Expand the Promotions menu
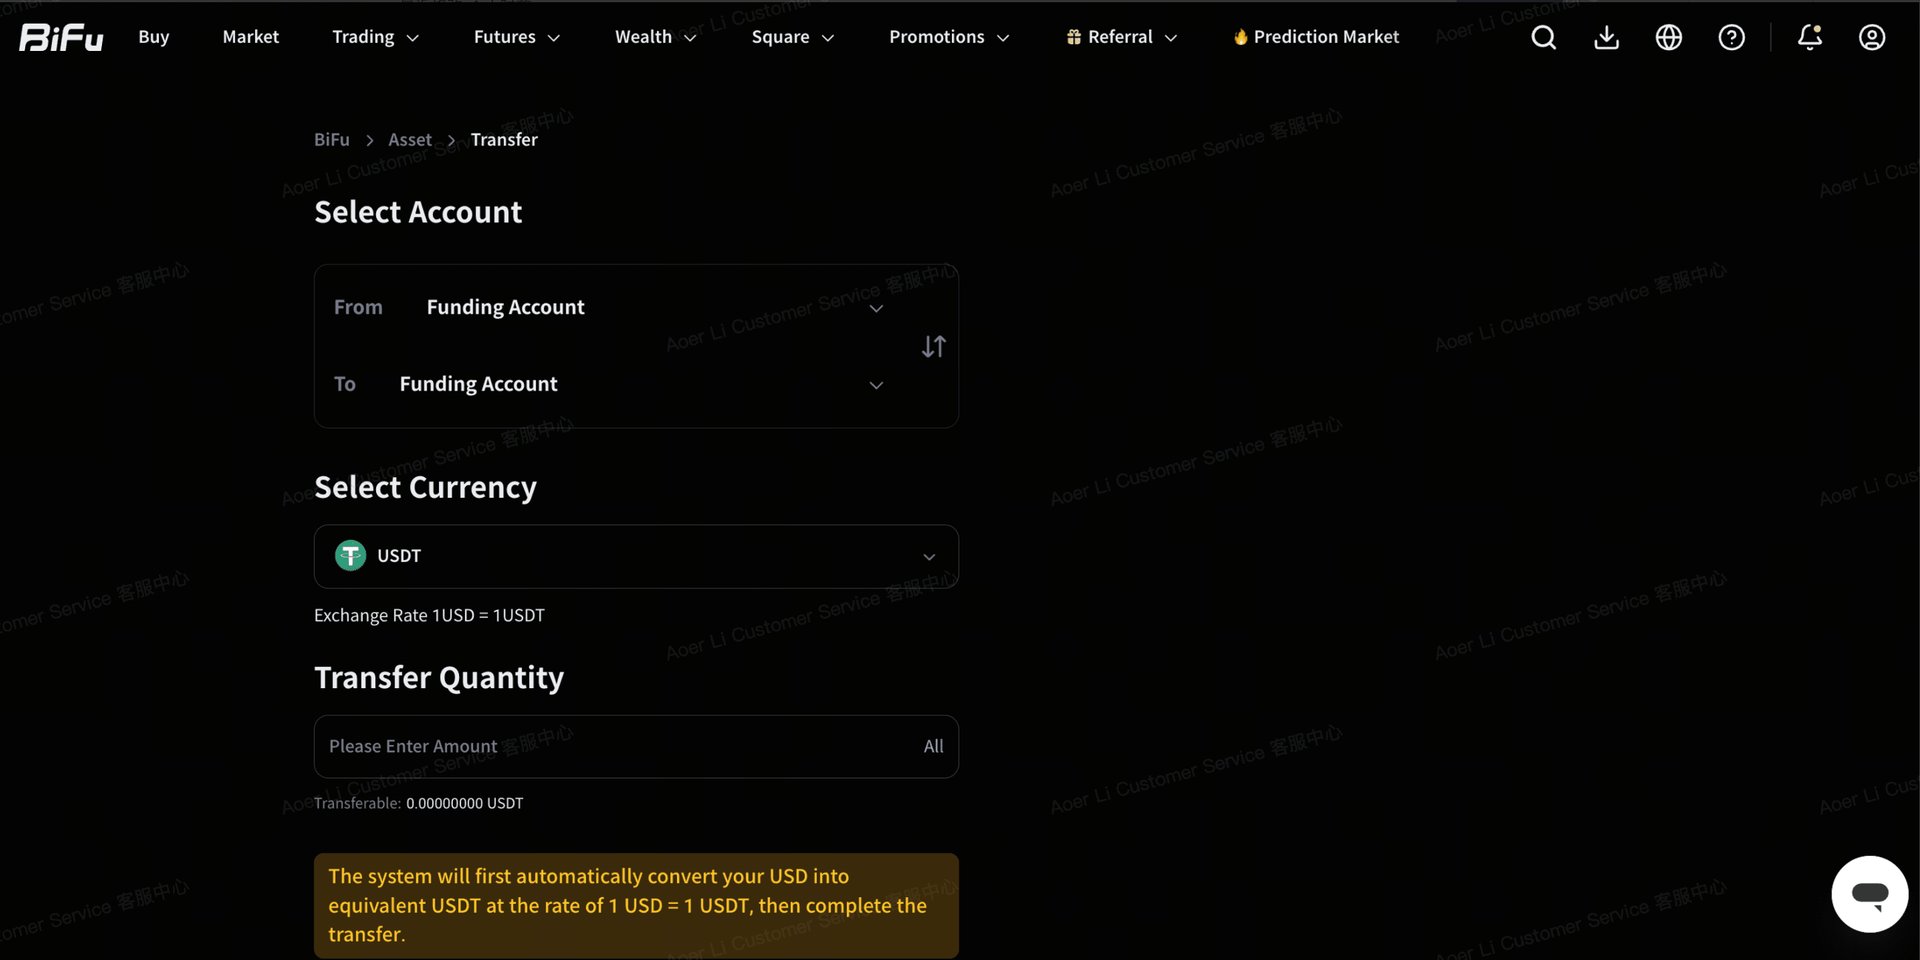Screen dimensions: 1920x960 click(x=950, y=37)
